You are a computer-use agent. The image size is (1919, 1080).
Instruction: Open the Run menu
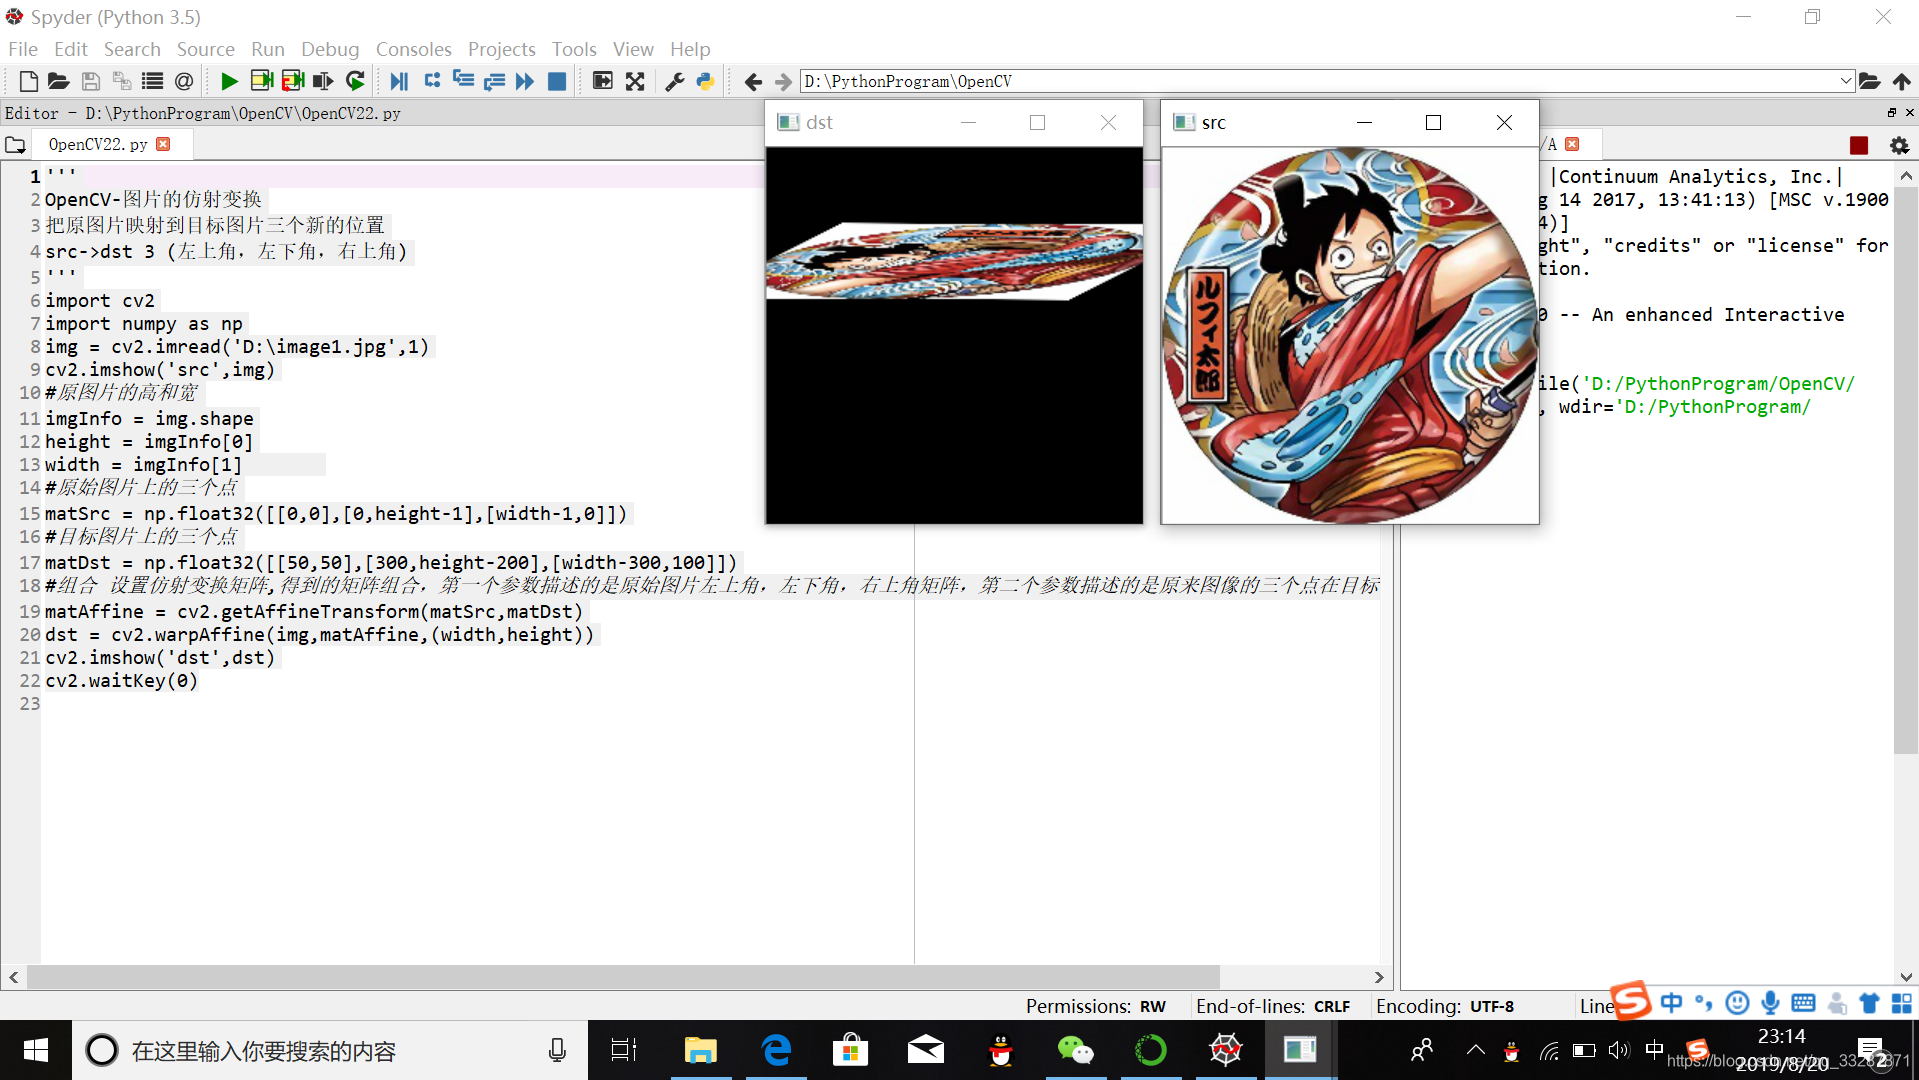click(x=268, y=49)
